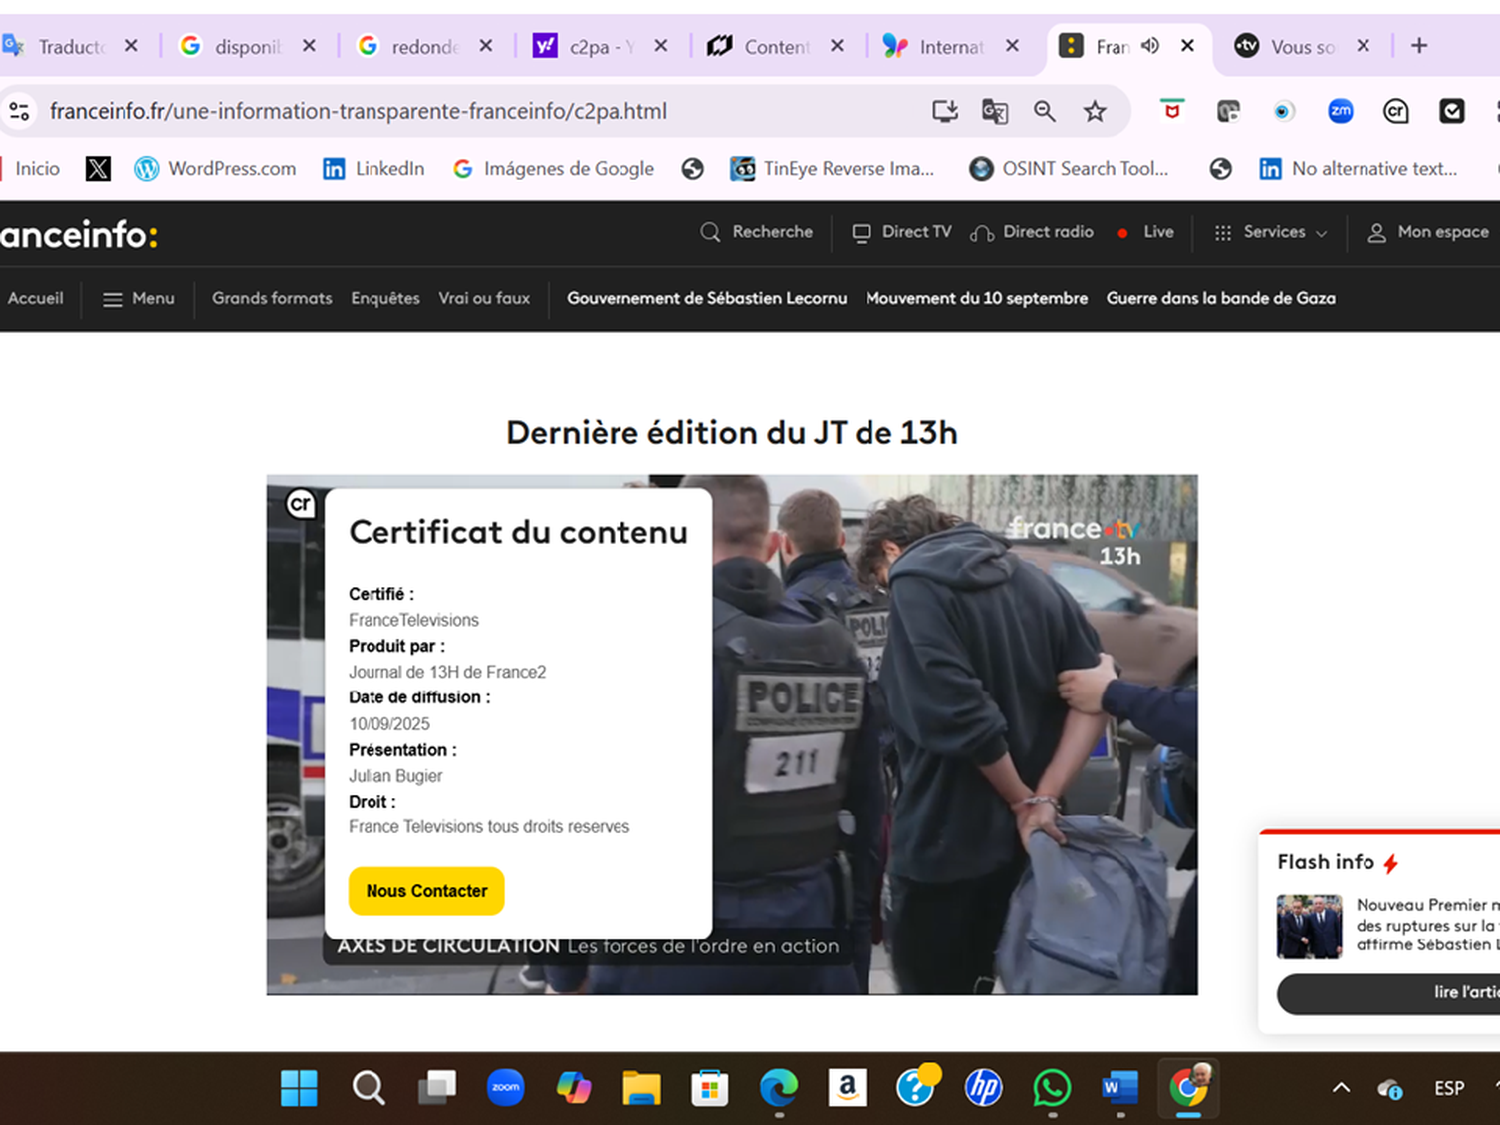
Task: Open Imágenes de Google bookmark
Action: [x=553, y=169]
